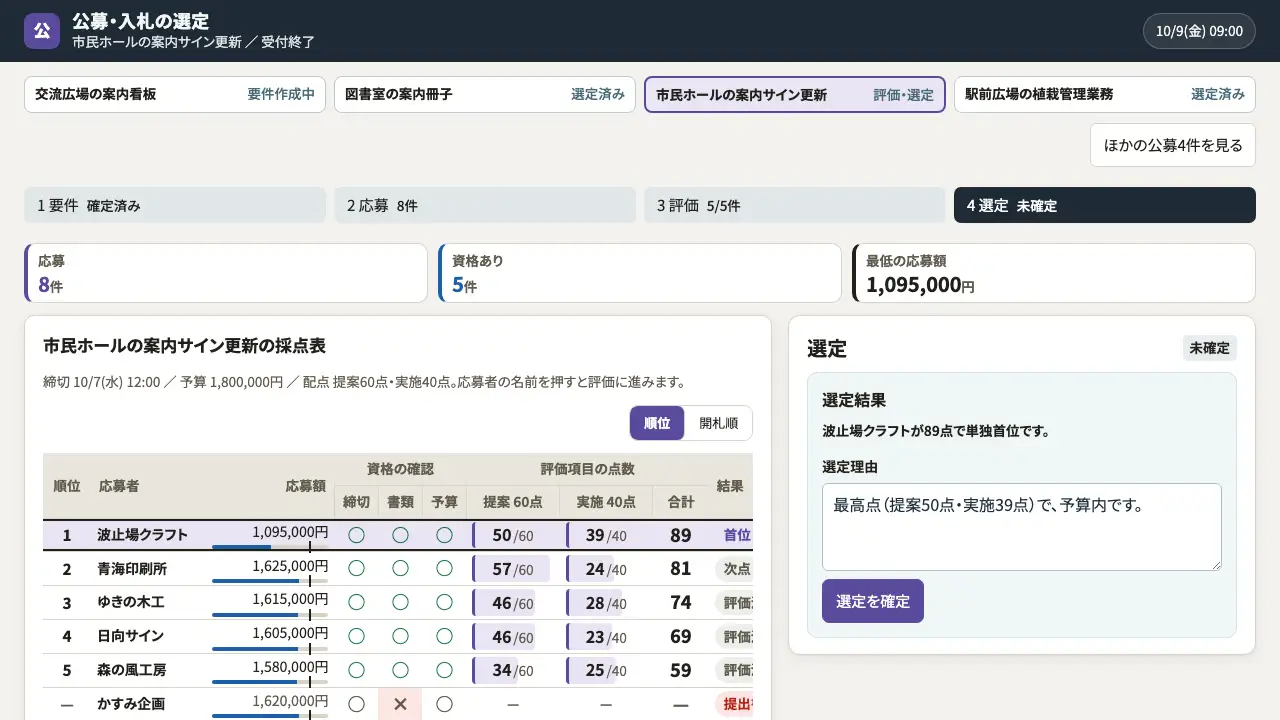Click the red × in かすみ企画's 書類 cell
Image resolution: width=1280 pixels, height=720 pixels.
[x=400, y=704]
